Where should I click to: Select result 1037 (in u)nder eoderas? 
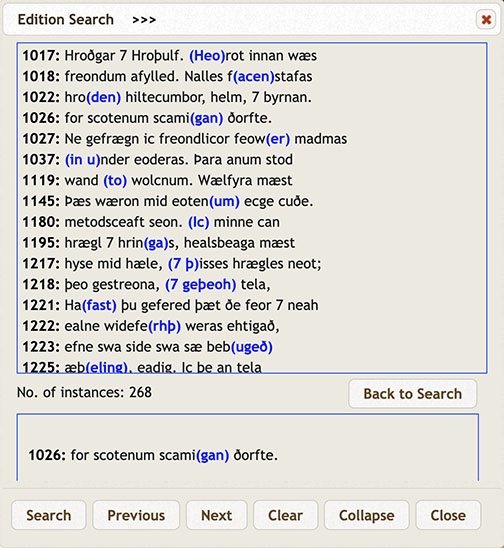click(157, 160)
